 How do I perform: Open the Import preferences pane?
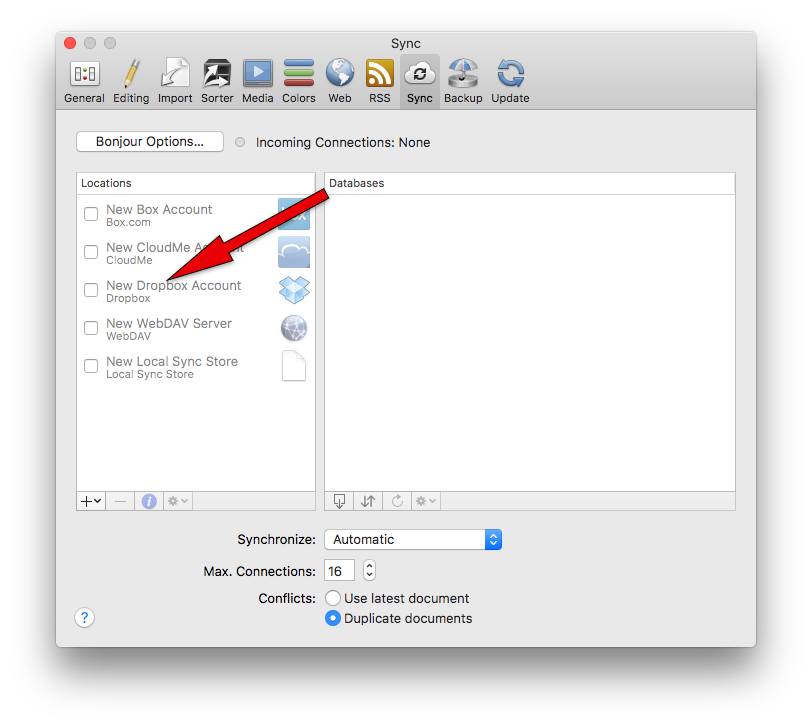coord(175,81)
